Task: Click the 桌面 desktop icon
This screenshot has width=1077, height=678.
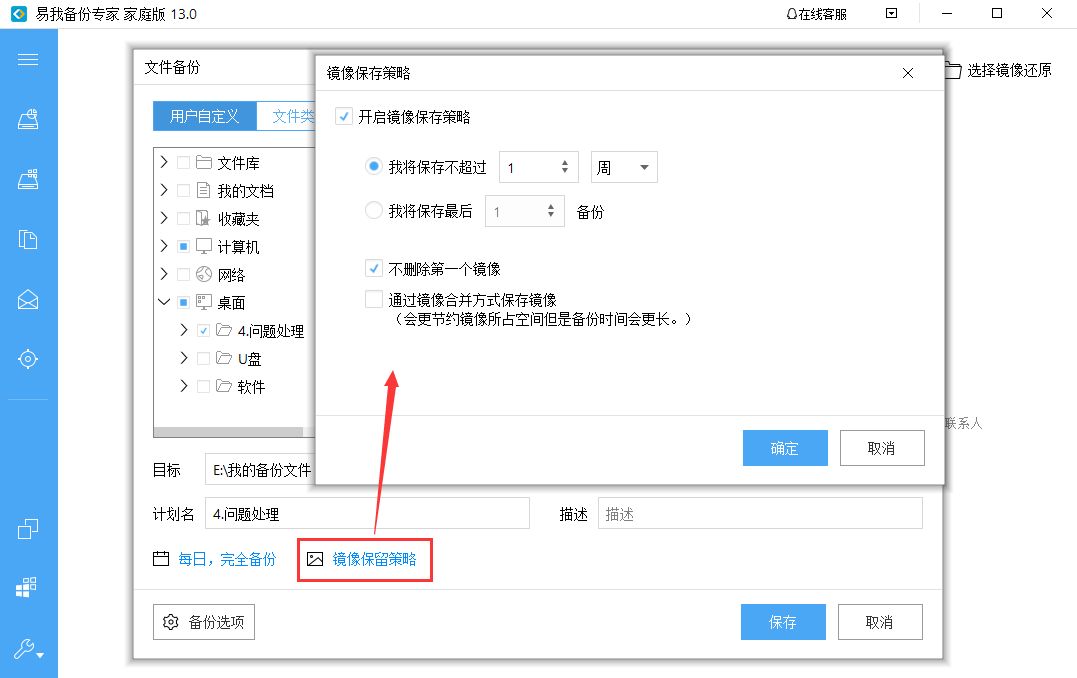Action: click(203, 302)
